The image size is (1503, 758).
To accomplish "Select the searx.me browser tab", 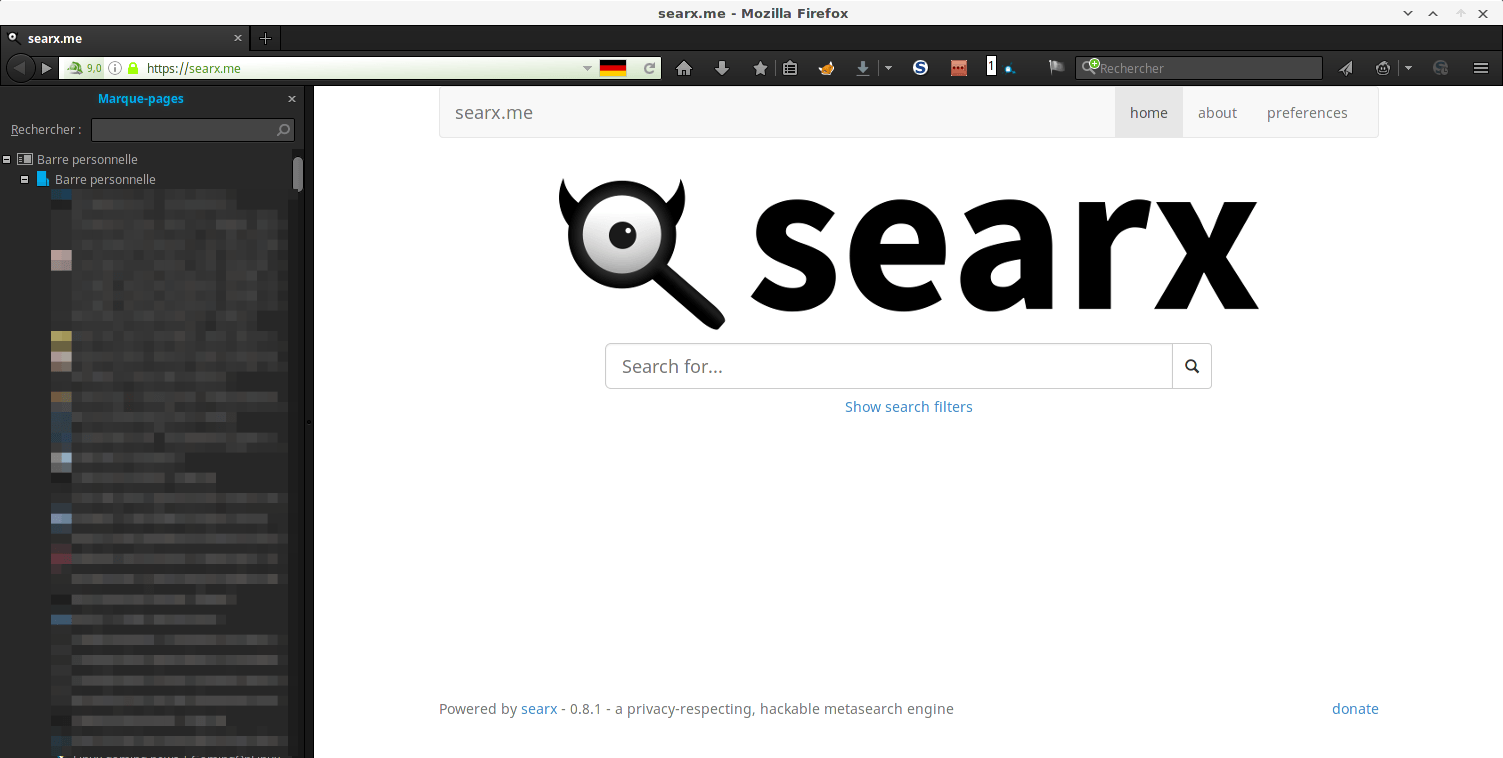I will (125, 38).
